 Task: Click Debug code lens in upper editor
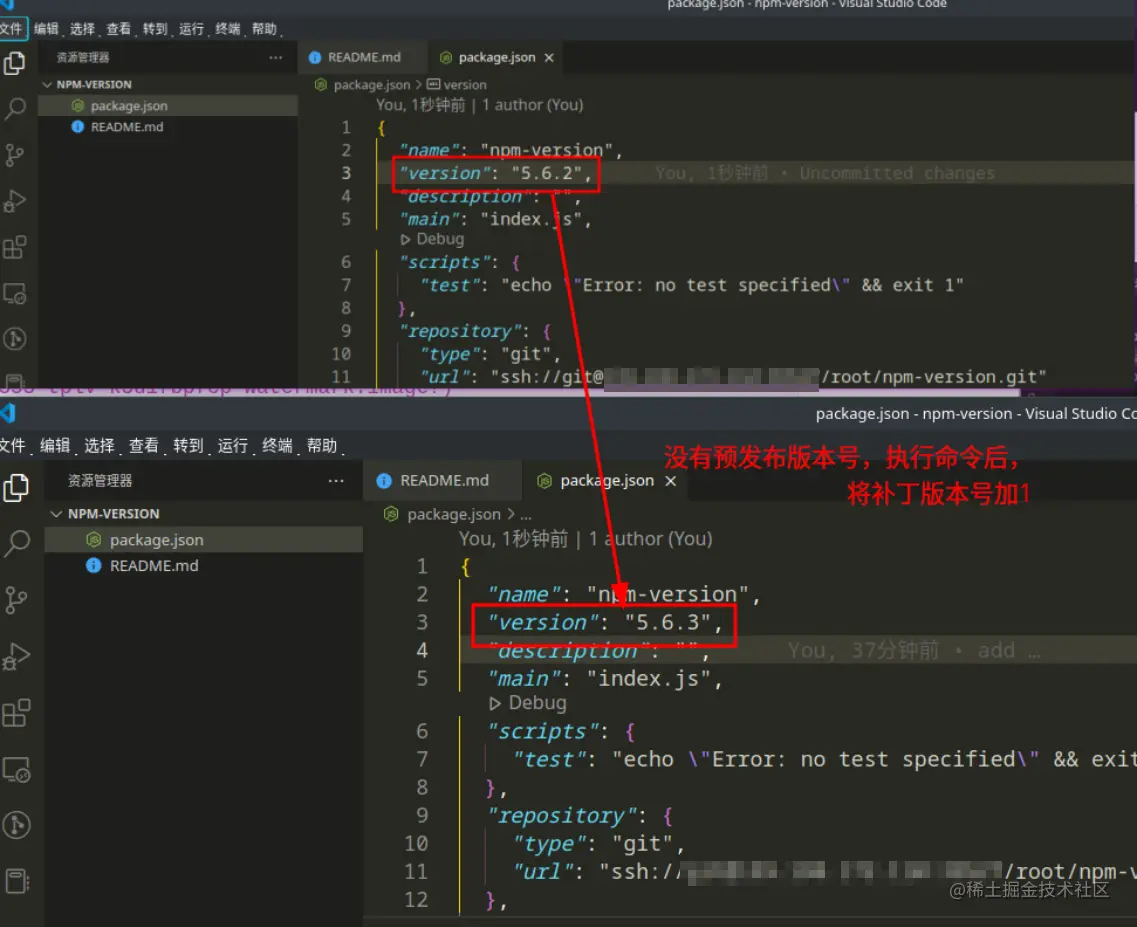432,239
